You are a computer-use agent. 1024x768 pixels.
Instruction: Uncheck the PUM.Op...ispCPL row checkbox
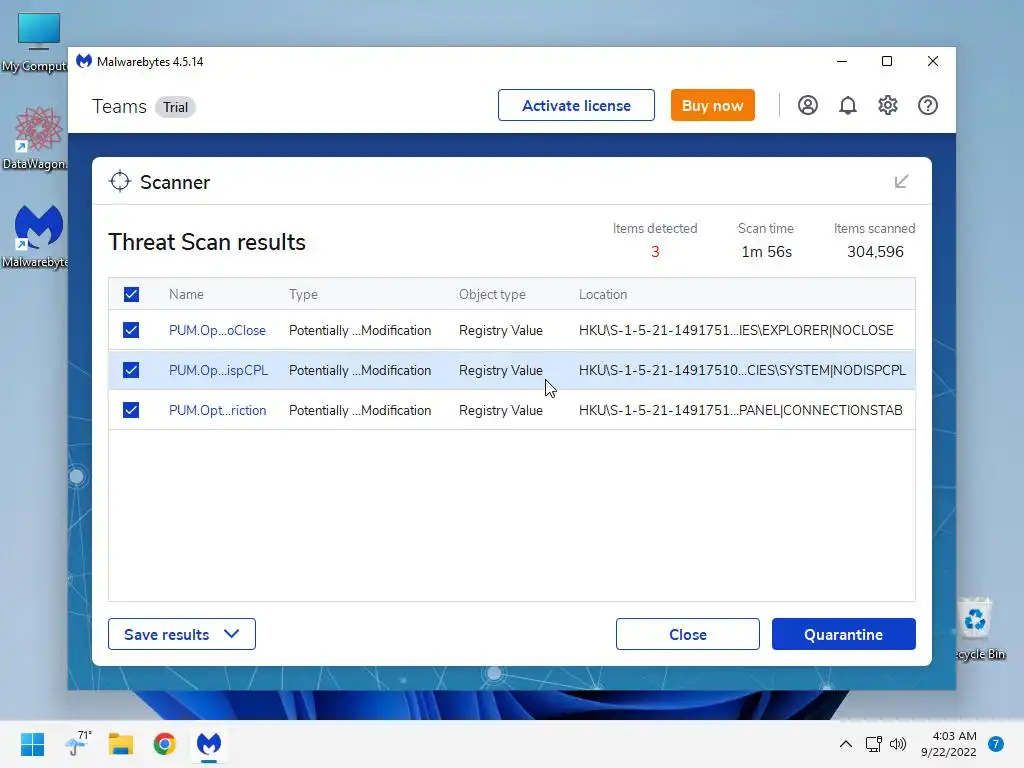[131, 370]
